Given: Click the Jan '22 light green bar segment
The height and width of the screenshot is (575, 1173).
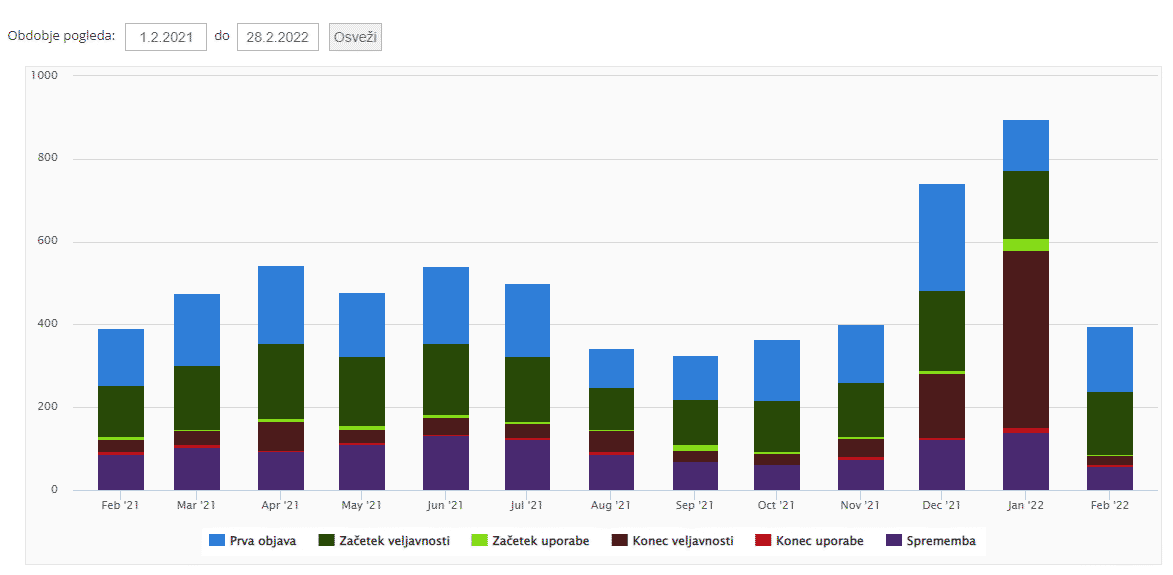Looking at the screenshot, I should coord(1025,245).
